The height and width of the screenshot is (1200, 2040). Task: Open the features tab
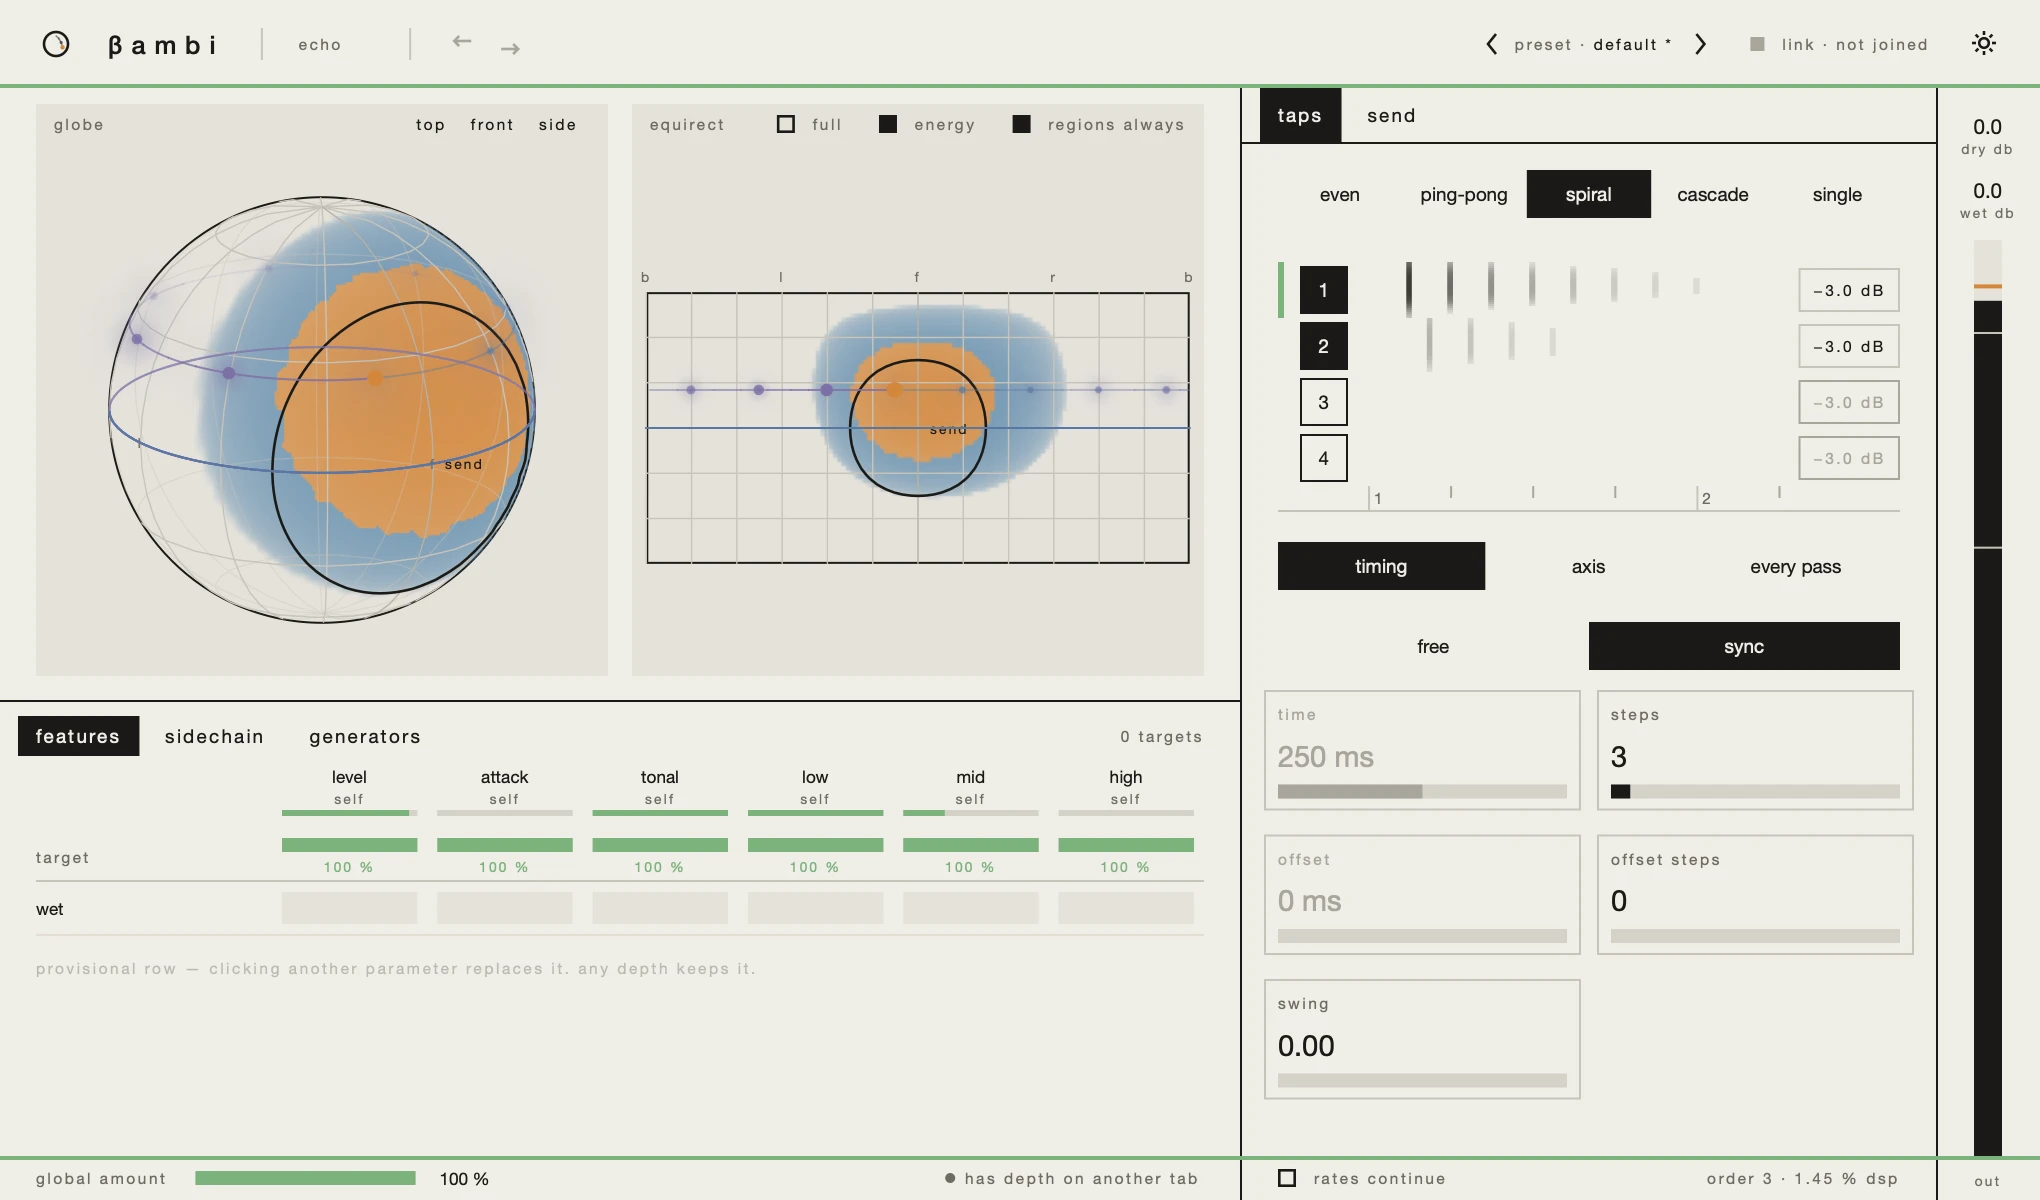(x=78, y=736)
